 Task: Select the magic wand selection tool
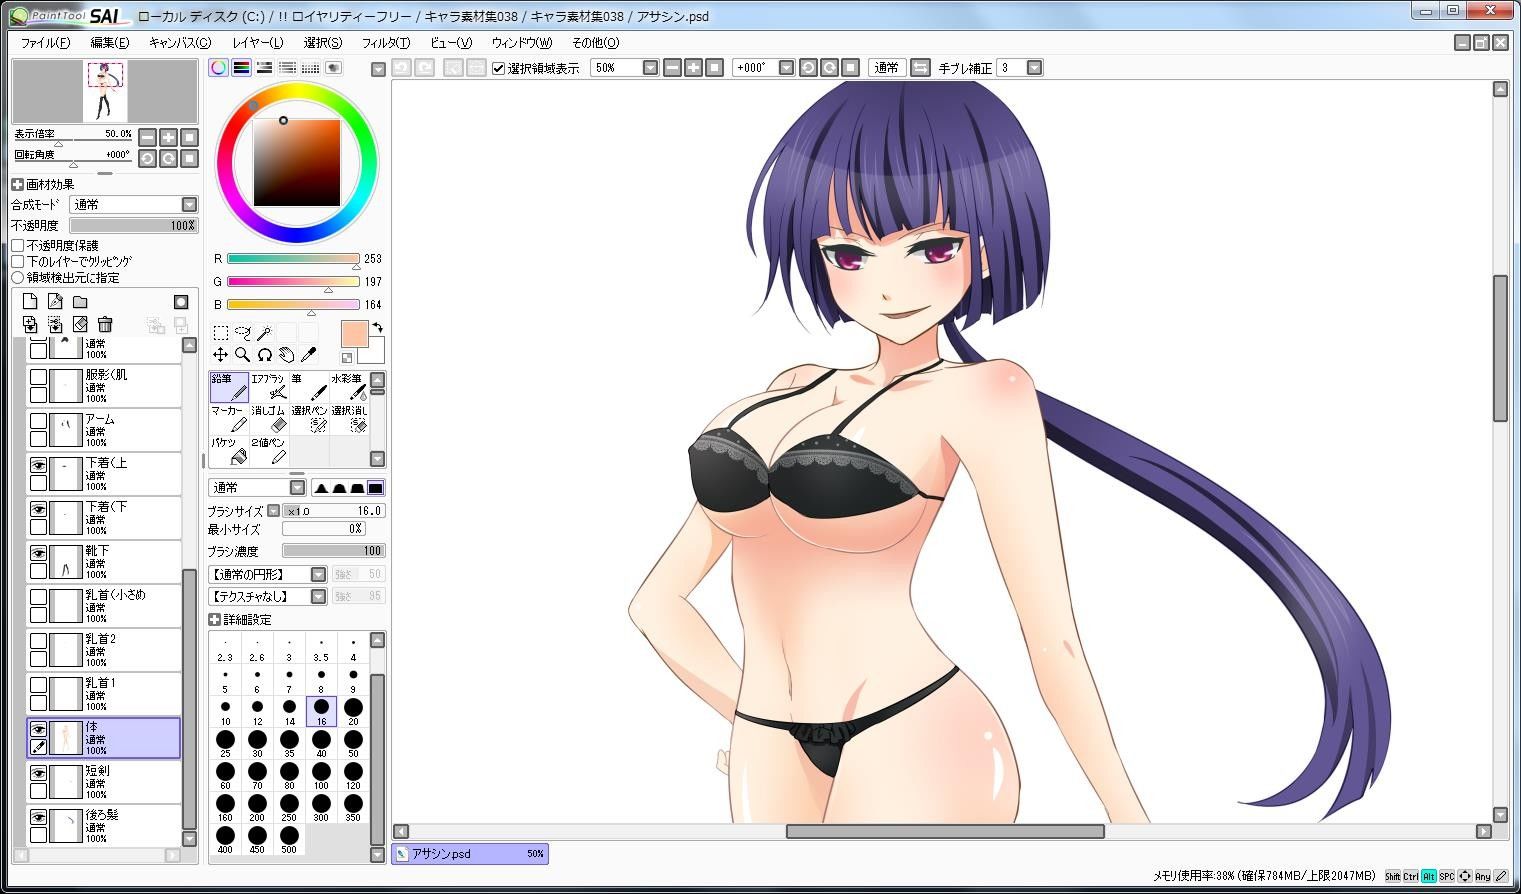click(x=264, y=333)
